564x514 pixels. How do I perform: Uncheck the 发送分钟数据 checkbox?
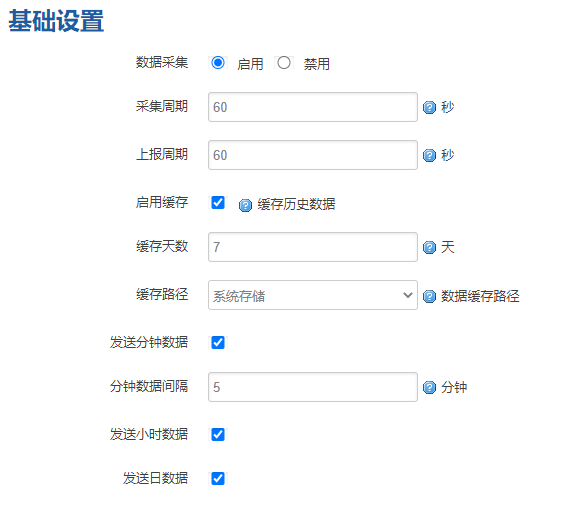click(218, 342)
